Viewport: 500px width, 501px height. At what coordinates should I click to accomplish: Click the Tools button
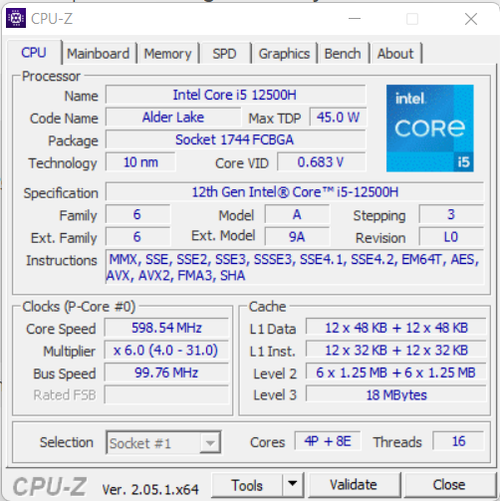(247, 485)
